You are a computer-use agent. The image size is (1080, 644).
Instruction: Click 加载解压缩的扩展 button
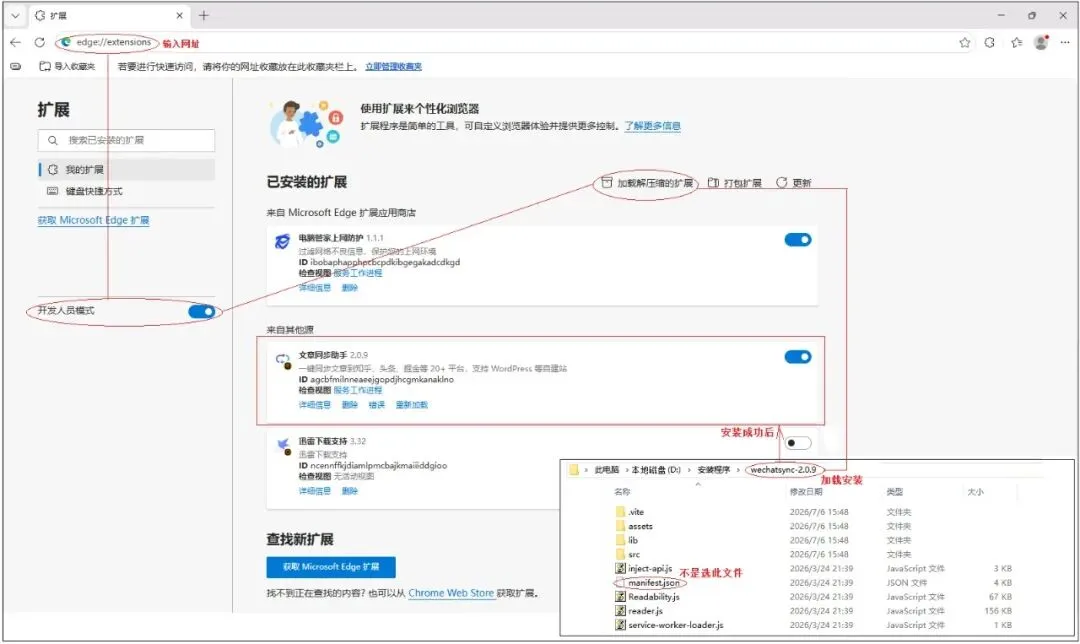(x=647, y=183)
